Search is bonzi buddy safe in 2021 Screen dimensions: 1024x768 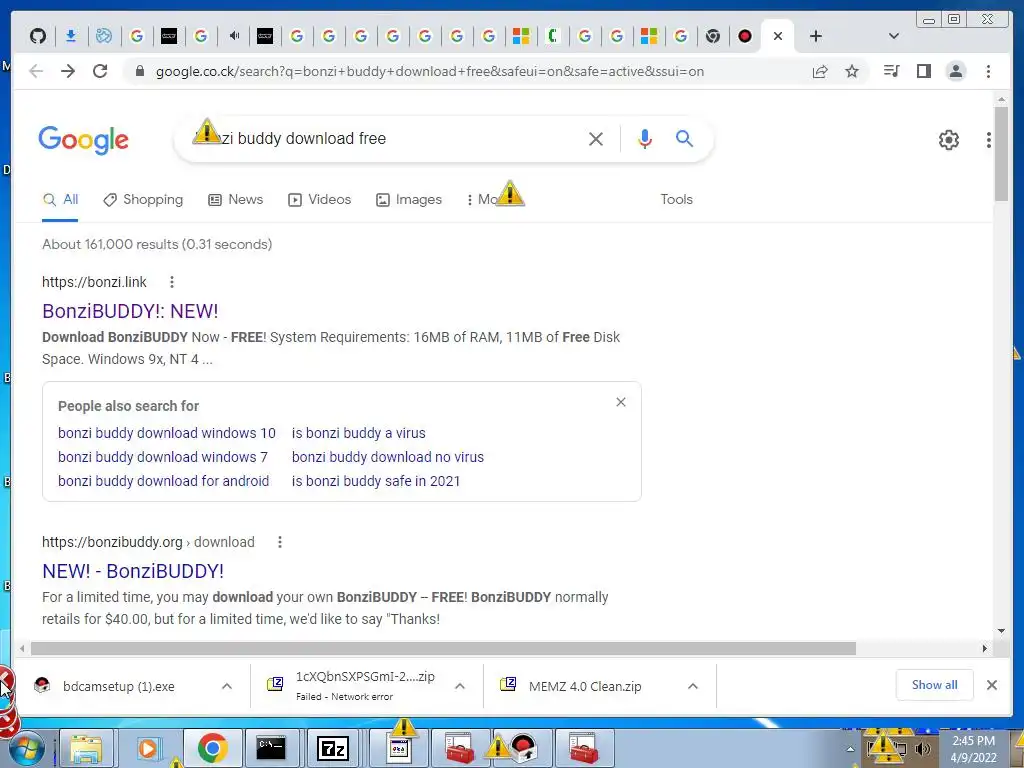tap(376, 481)
